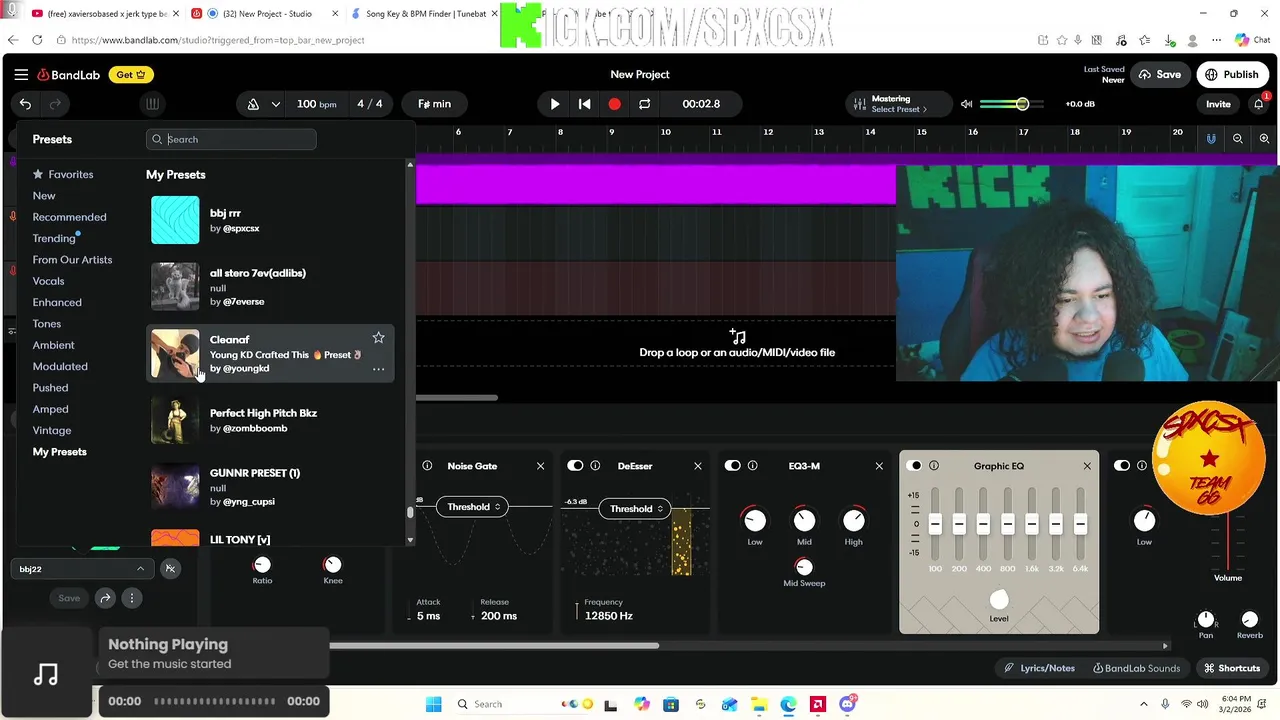Open the F# min key selector
The width and height of the screenshot is (1280, 720).
click(434, 104)
